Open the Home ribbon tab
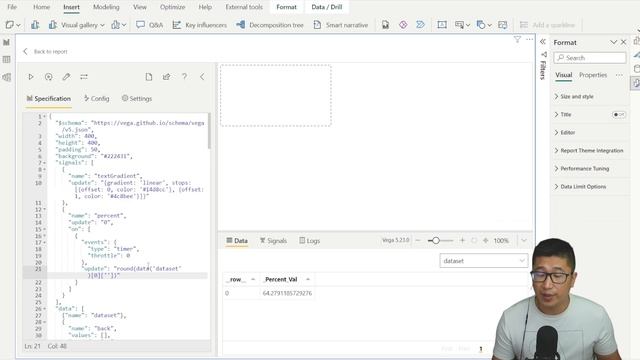 pos(42,7)
